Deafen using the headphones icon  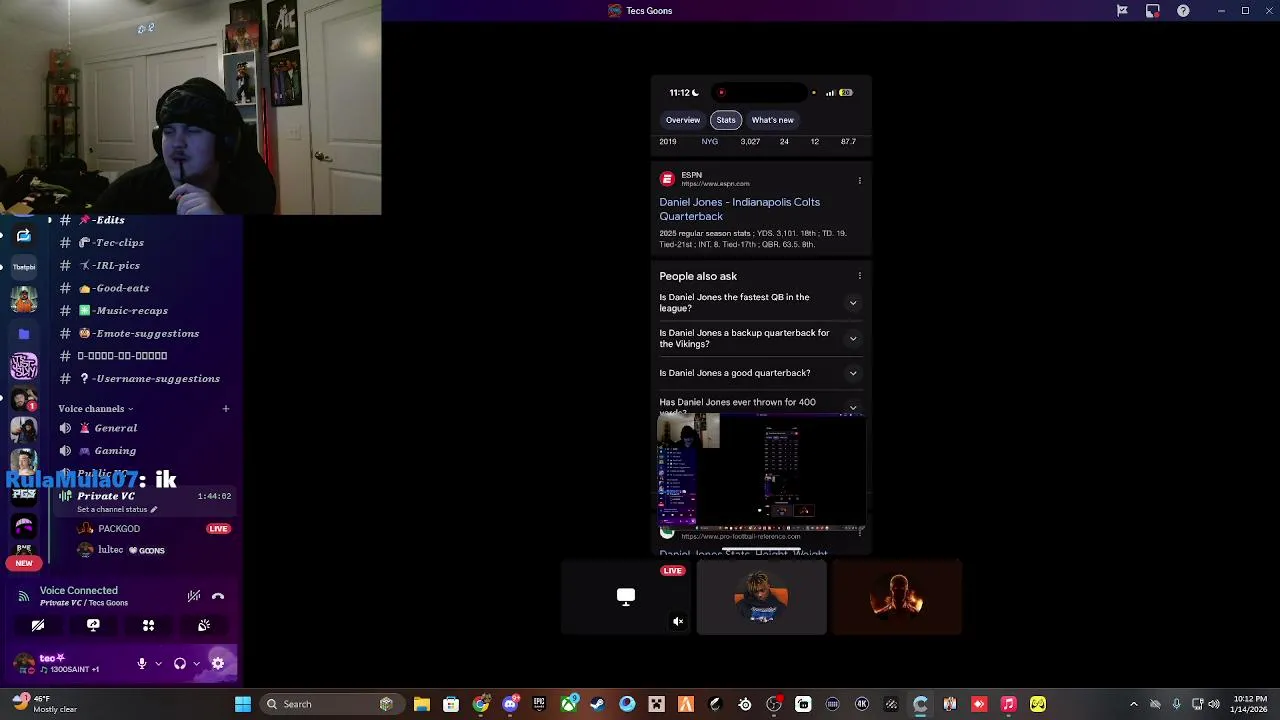click(180, 663)
